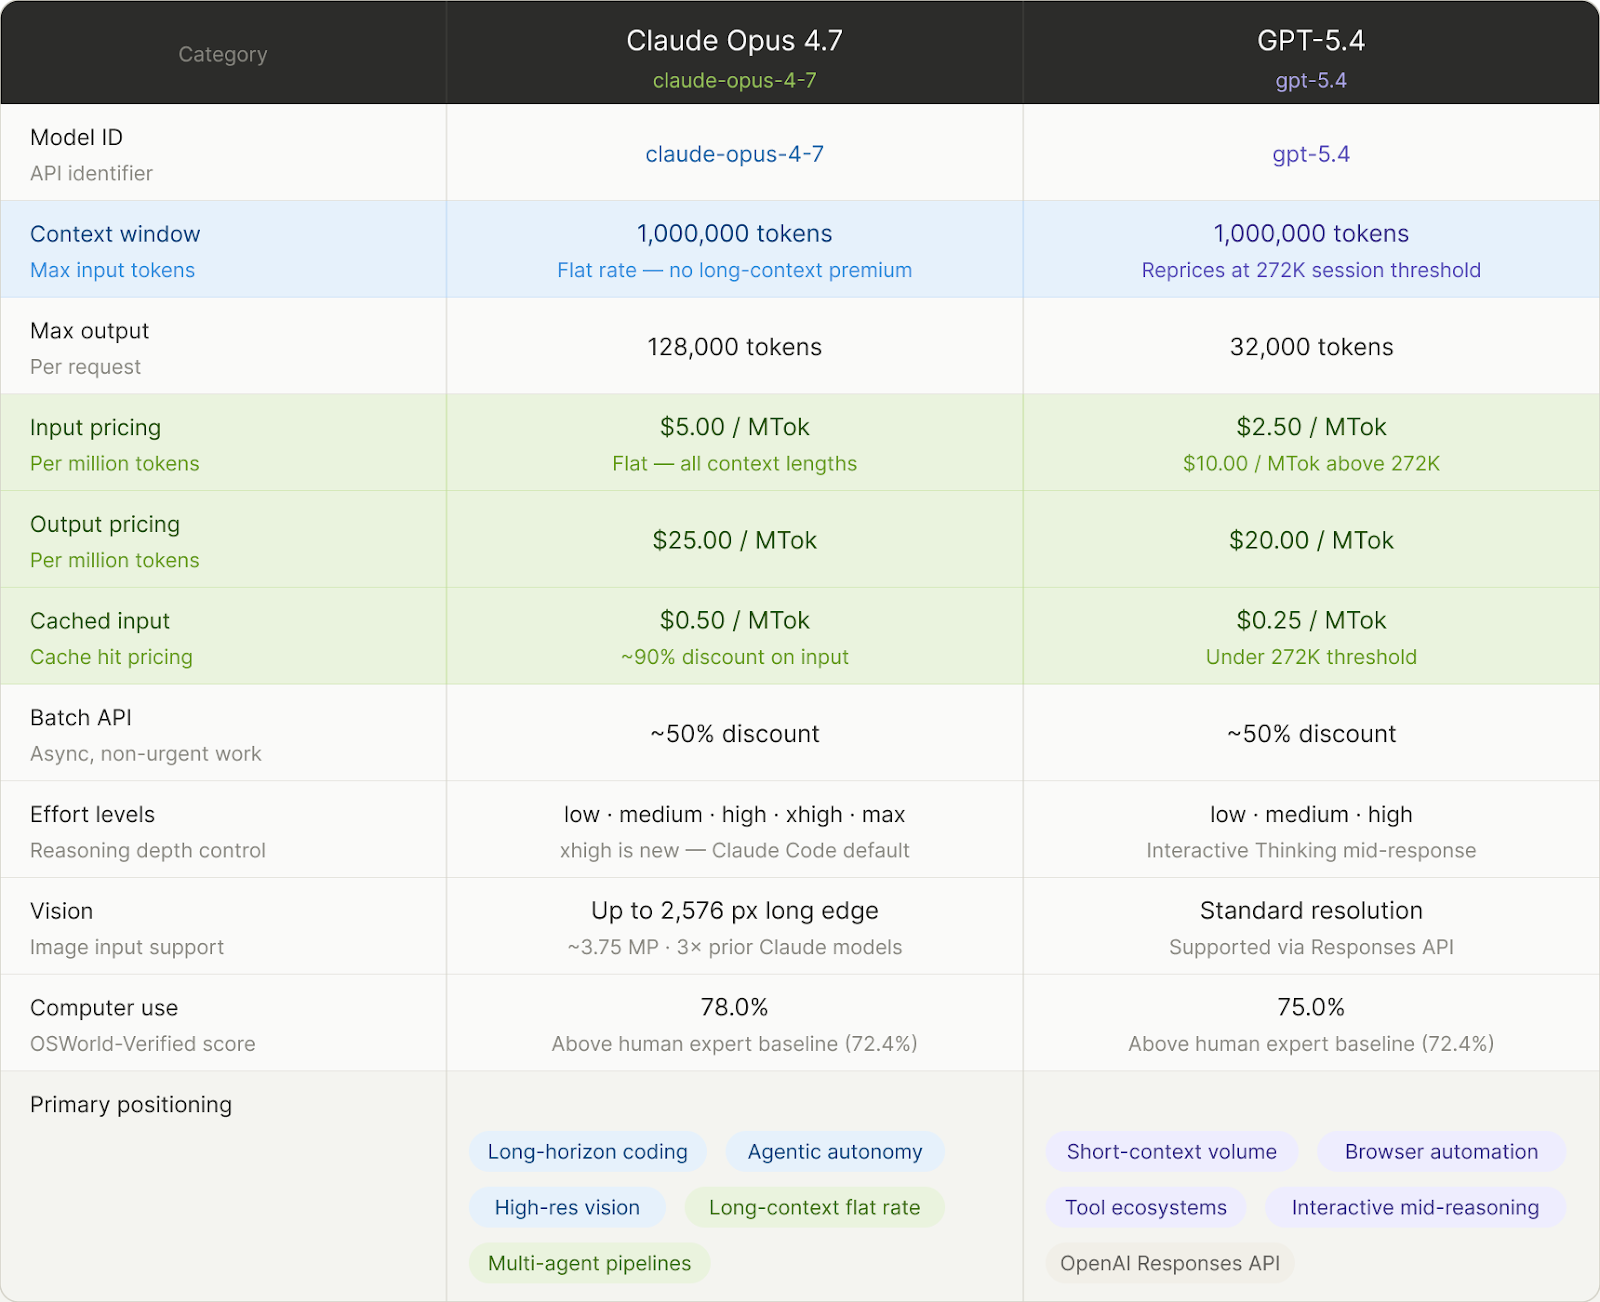Image resolution: width=1600 pixels, height=1302 pixels.
Task: Click the Input pricing row label
Action: [x=96, y=427]
